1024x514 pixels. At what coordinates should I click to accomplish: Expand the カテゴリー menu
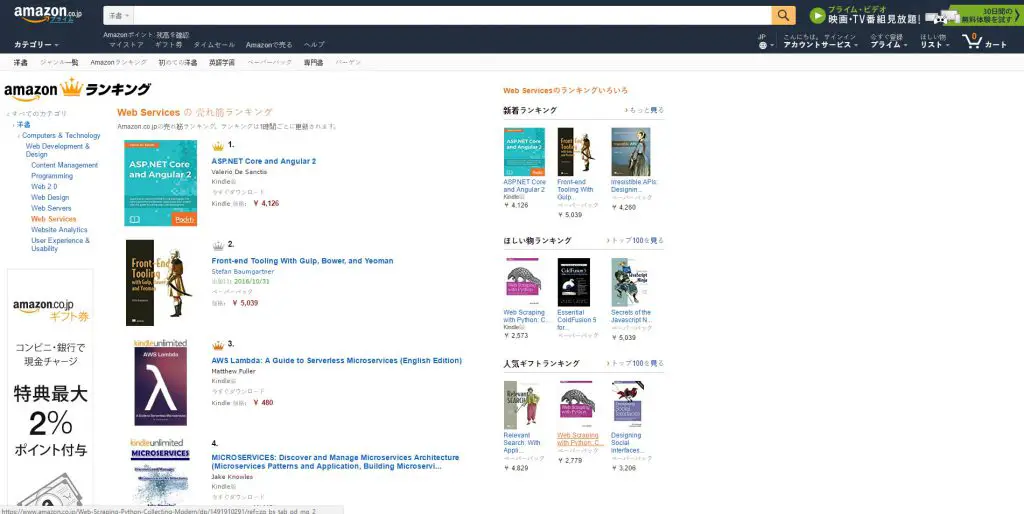36,45
